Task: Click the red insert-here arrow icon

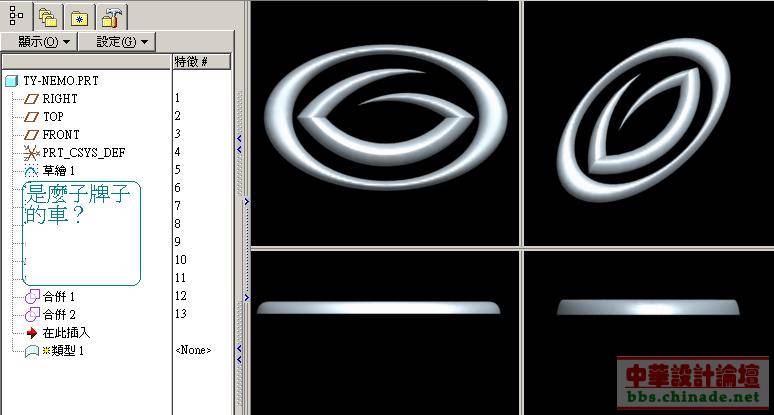Action: coord(32,333)
